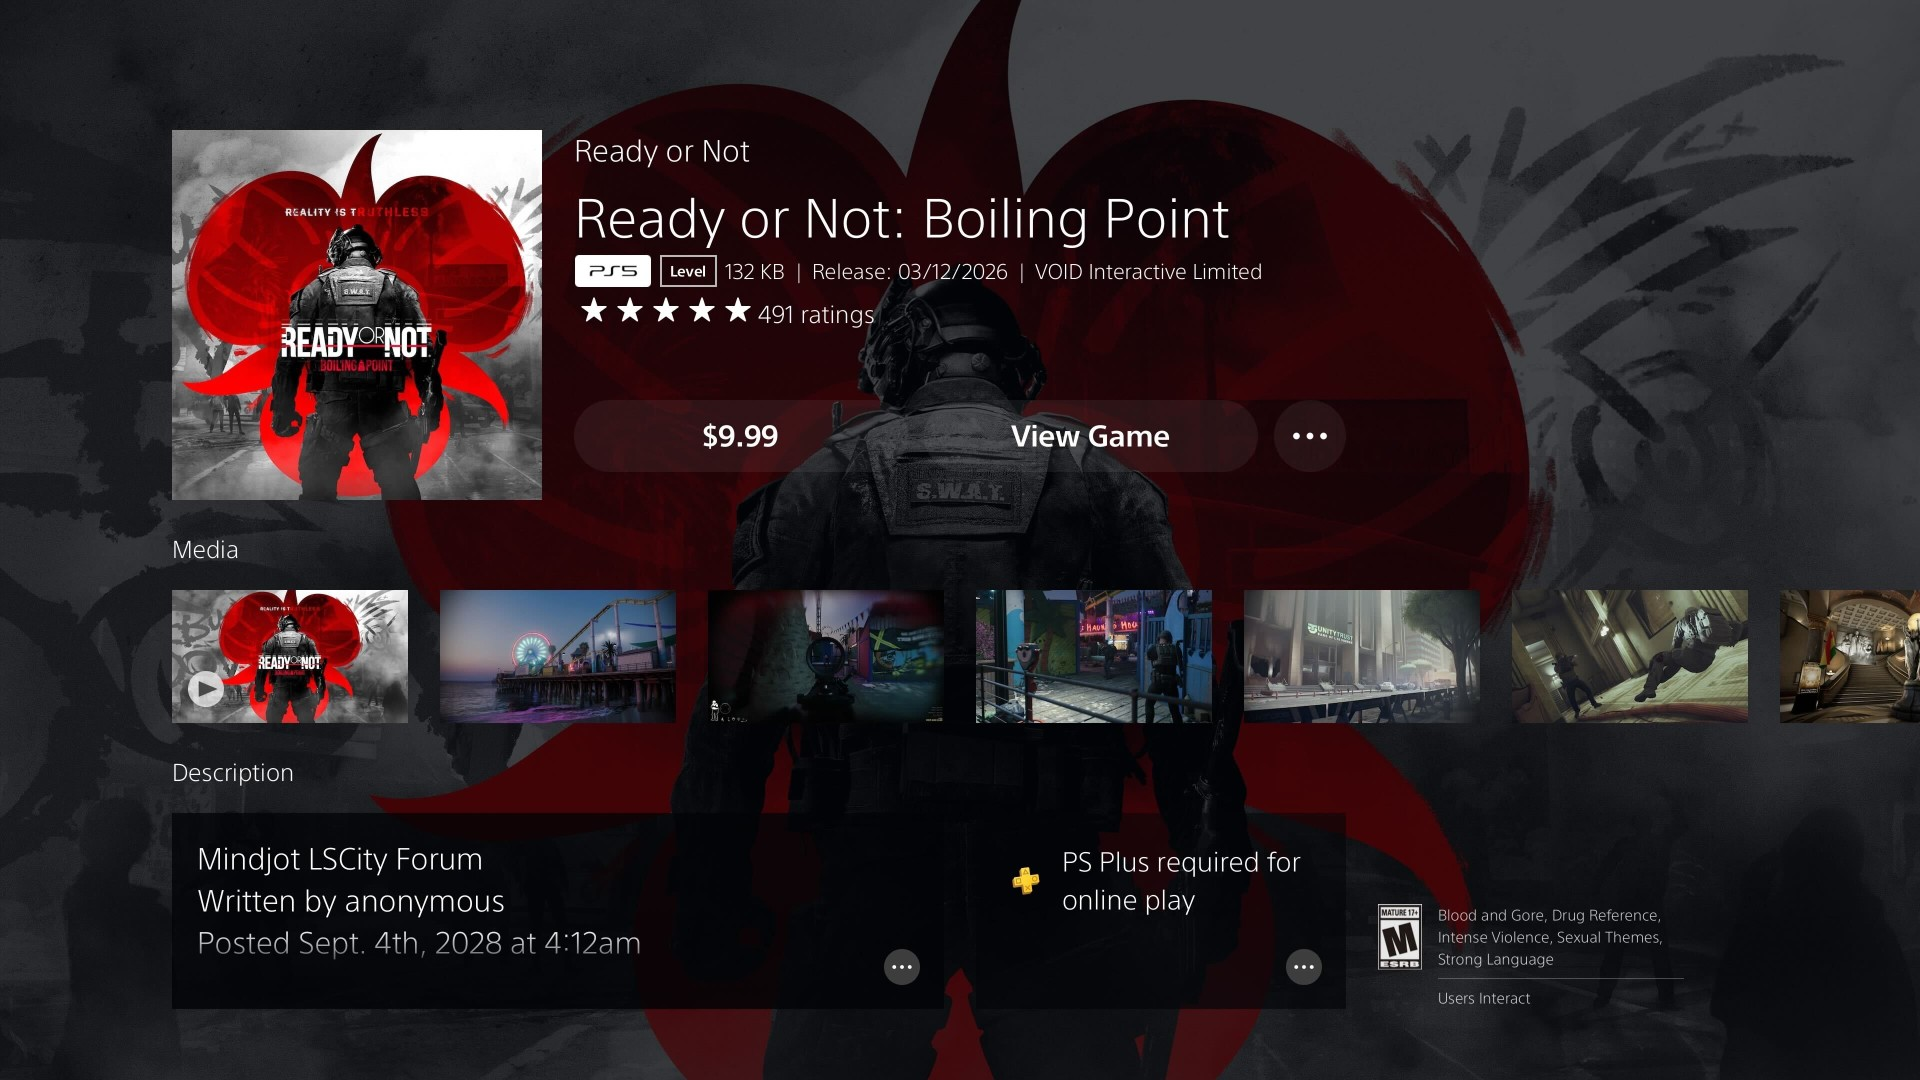
Task: Click the ESRB Mature rating icon
Action: pos(1399,937)
